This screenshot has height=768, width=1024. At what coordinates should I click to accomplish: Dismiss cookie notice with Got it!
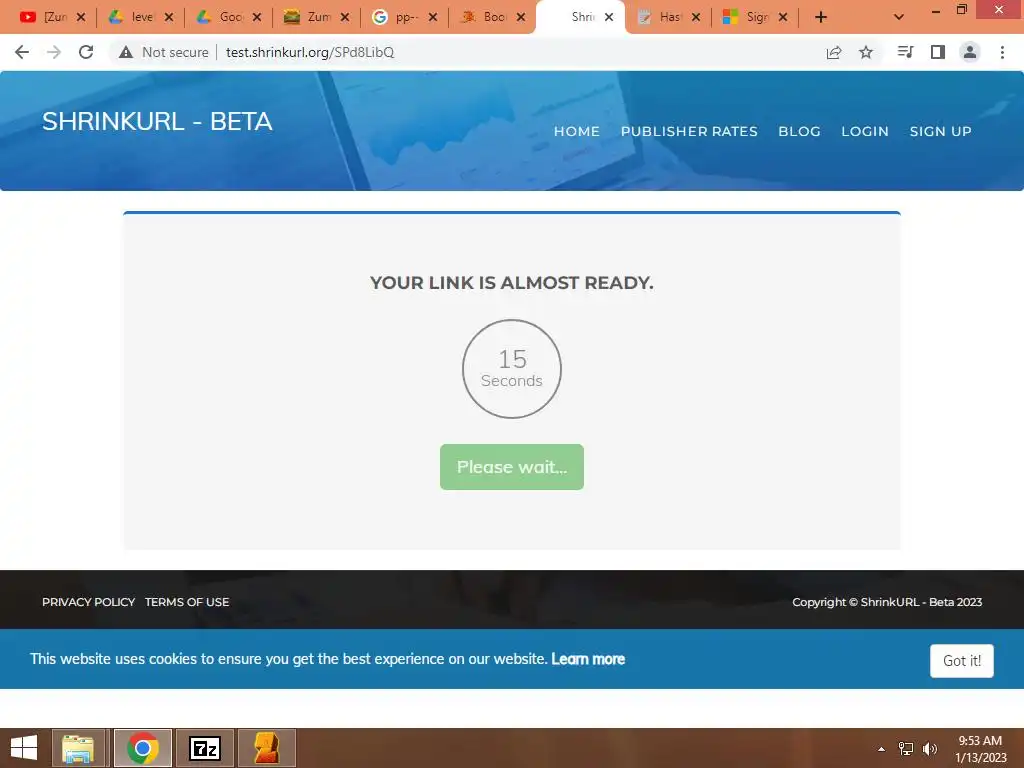pos(962,661)
